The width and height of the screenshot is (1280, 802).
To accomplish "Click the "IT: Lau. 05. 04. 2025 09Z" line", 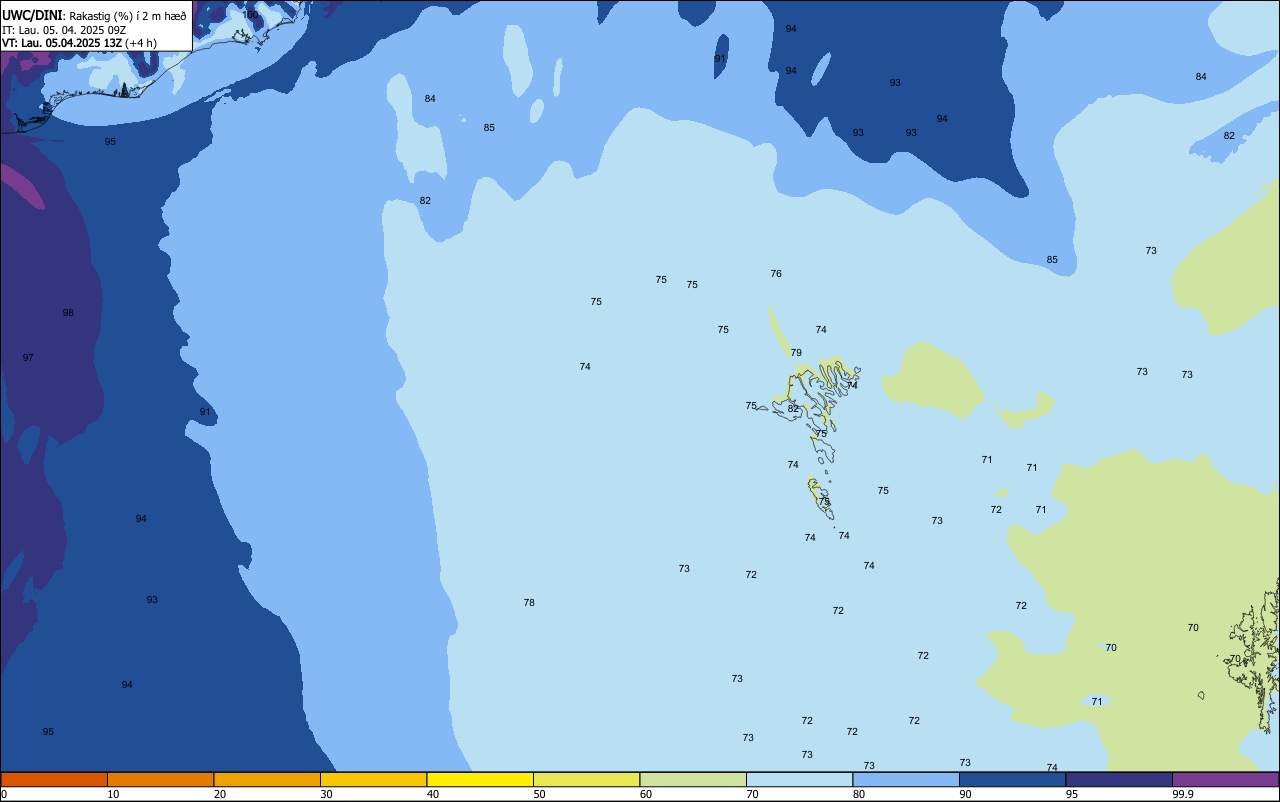I will (x=66, y=30).
